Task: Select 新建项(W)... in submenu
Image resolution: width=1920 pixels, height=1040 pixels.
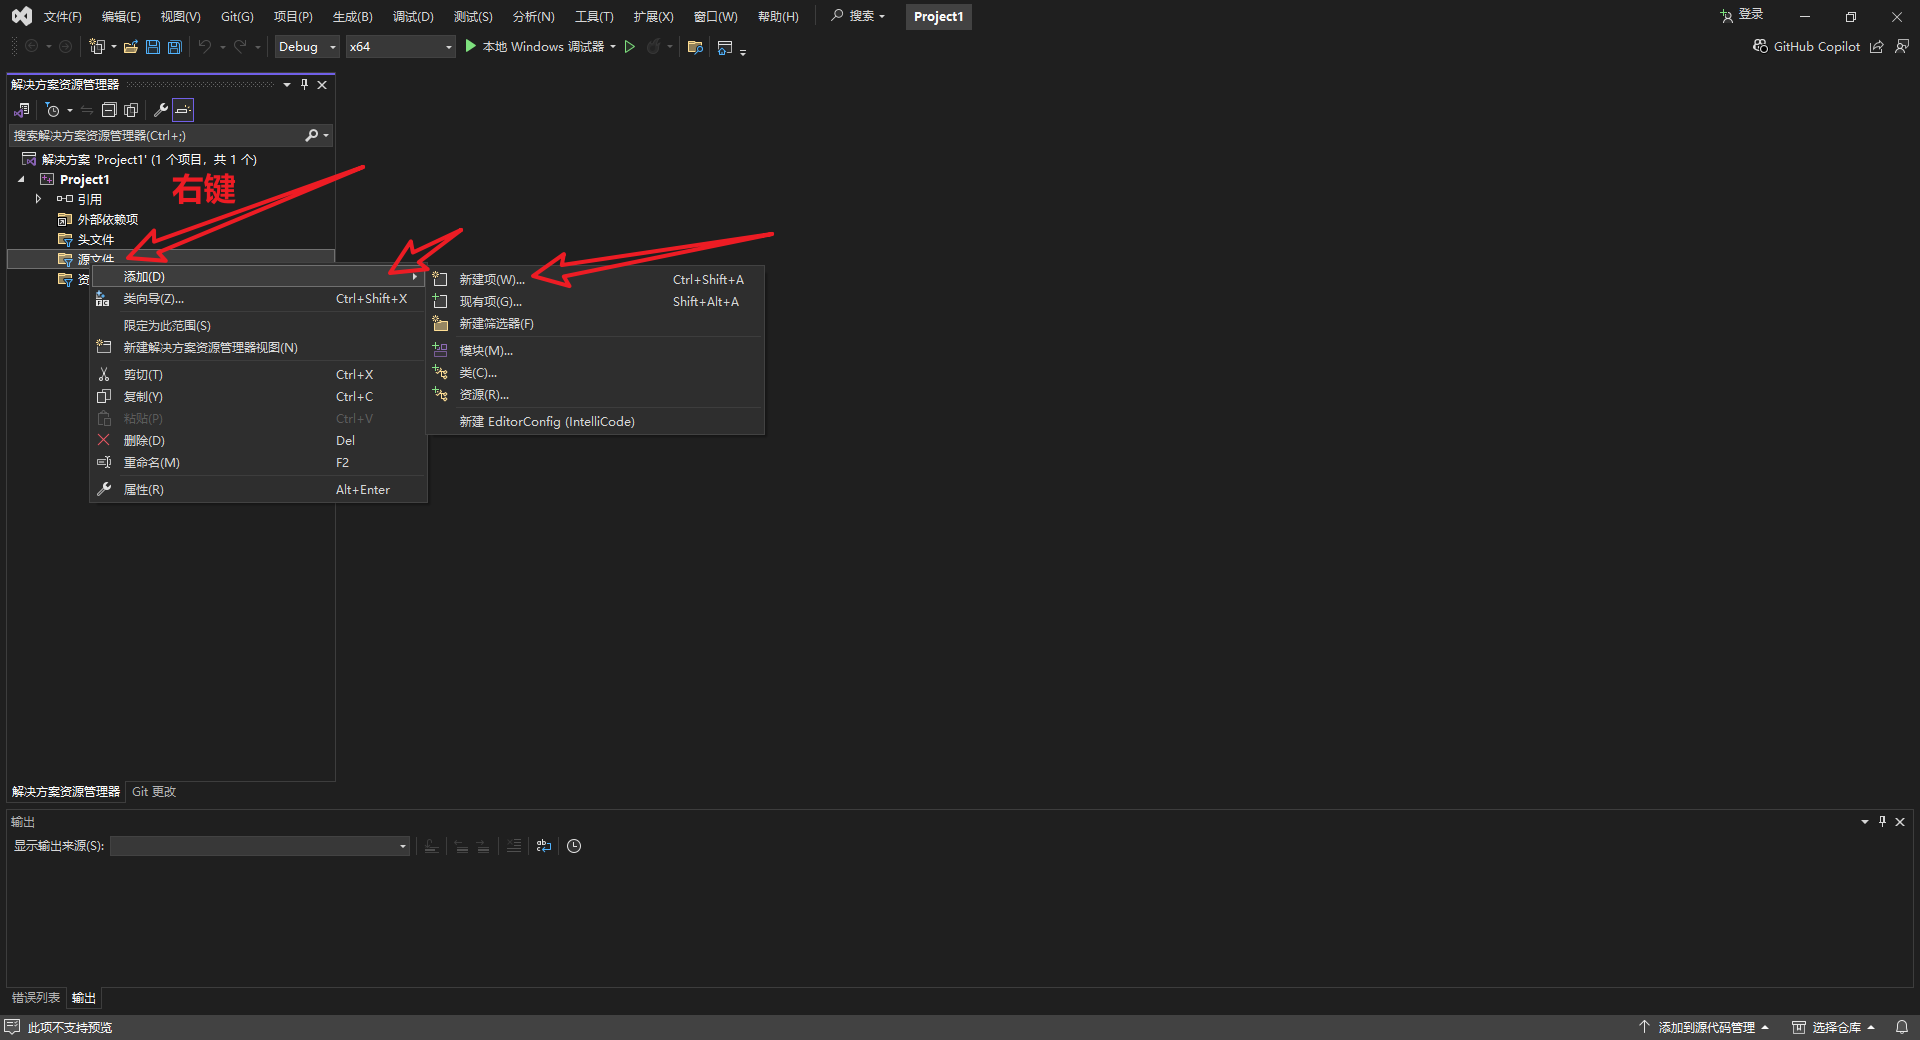Action: [x=595, y=280]
